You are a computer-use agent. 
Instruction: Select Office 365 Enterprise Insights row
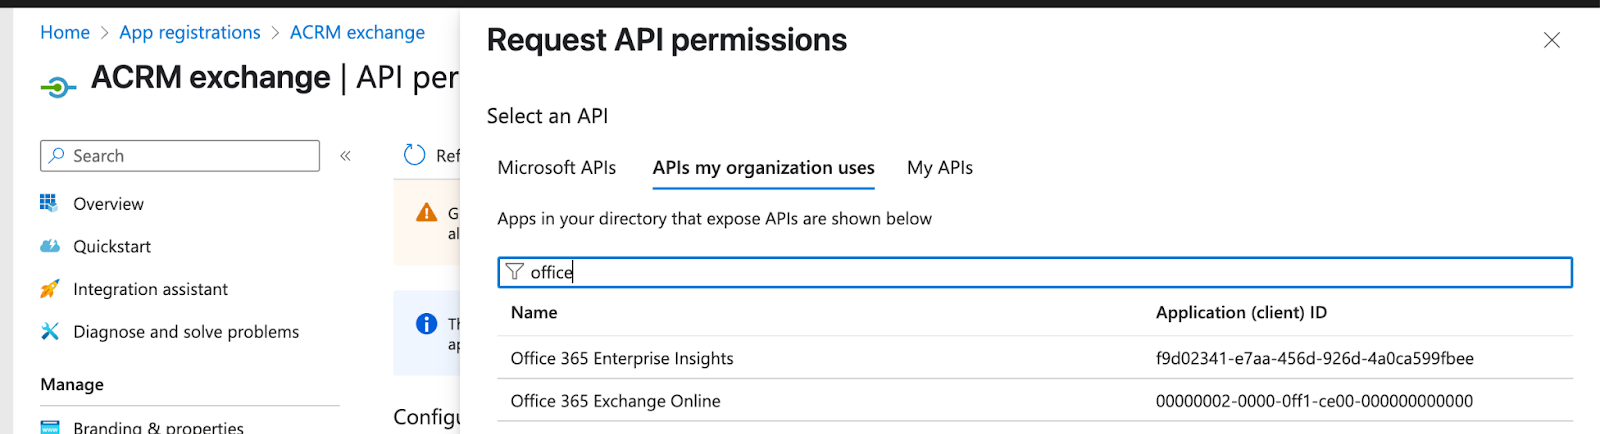pos(1035,358)
